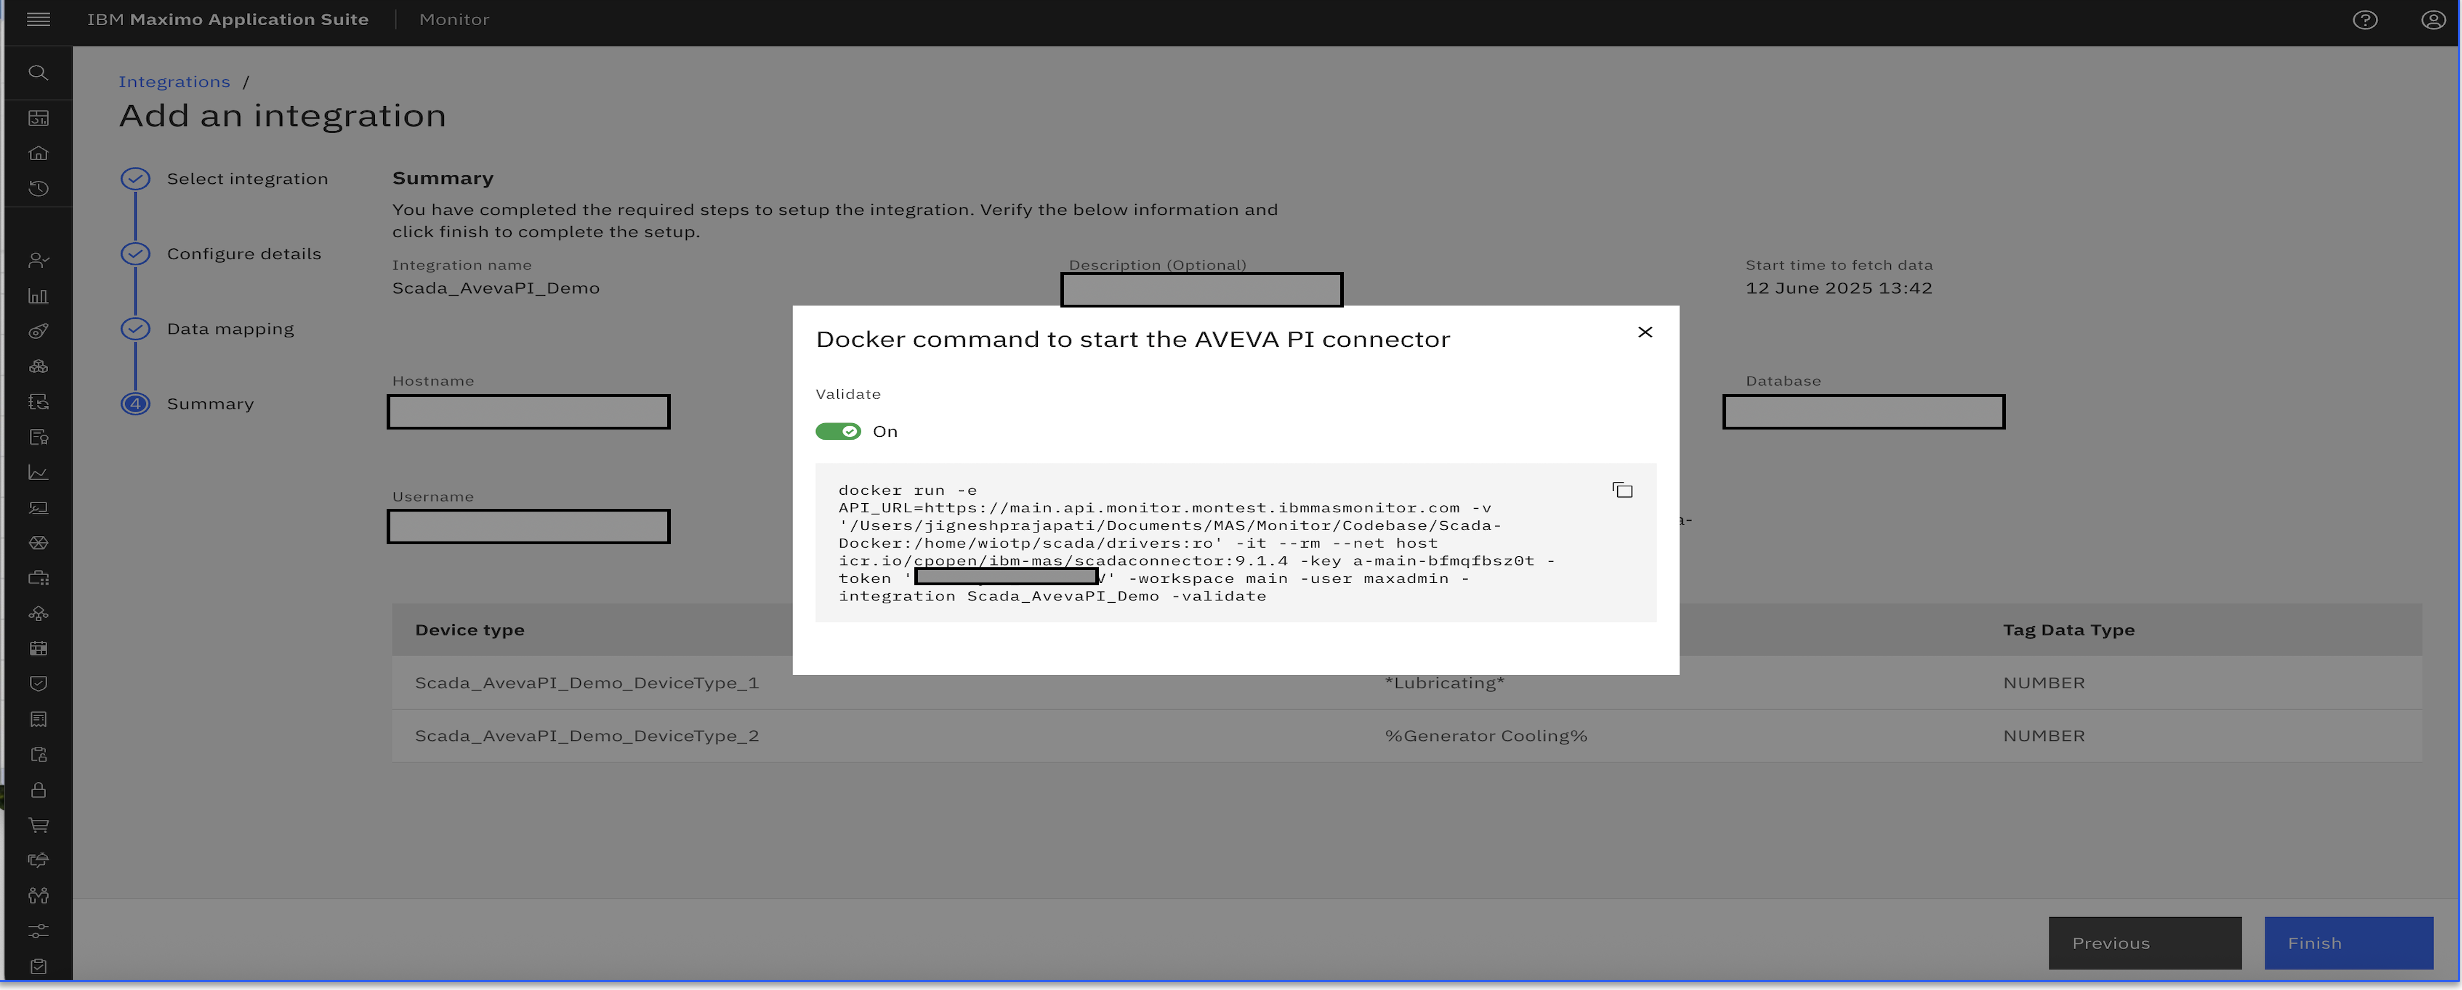
Task: Open the user profile icon
Action: point(2433,20)
